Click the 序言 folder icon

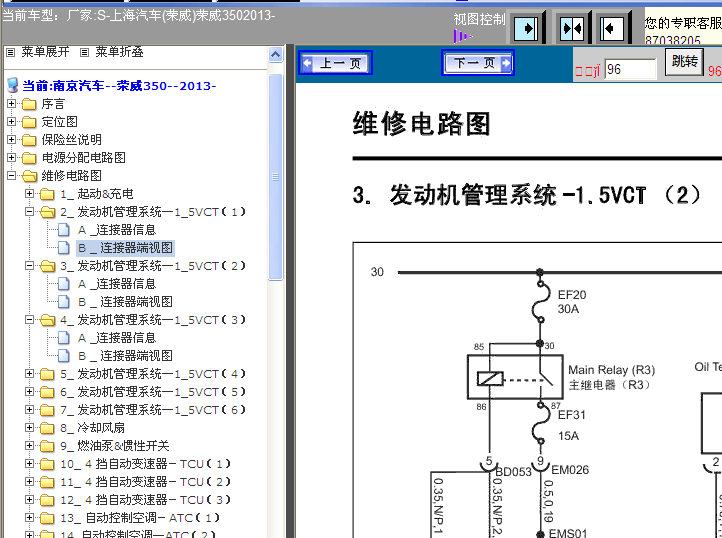pos(29,104)
